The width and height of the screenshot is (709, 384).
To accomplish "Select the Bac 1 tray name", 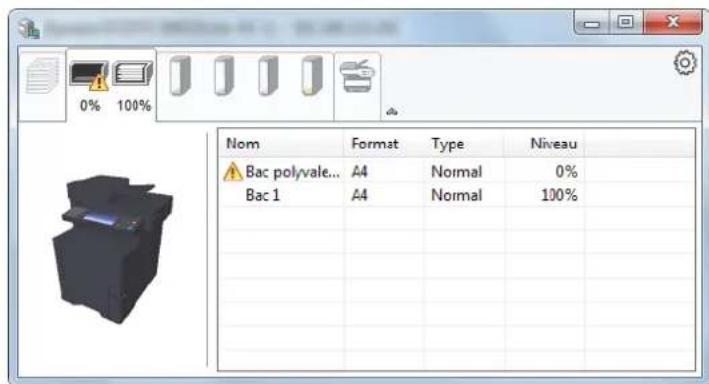I will coord(262,195).
